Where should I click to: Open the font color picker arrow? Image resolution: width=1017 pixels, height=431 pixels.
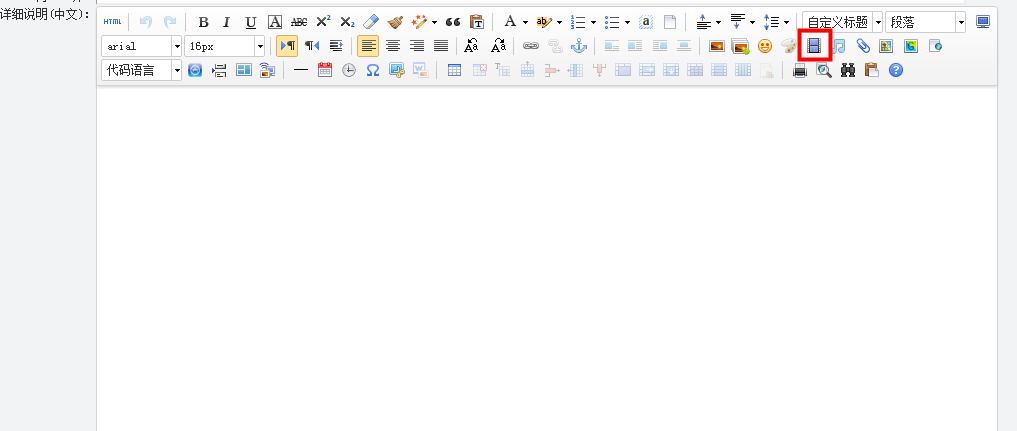click(x=525, y=22)
